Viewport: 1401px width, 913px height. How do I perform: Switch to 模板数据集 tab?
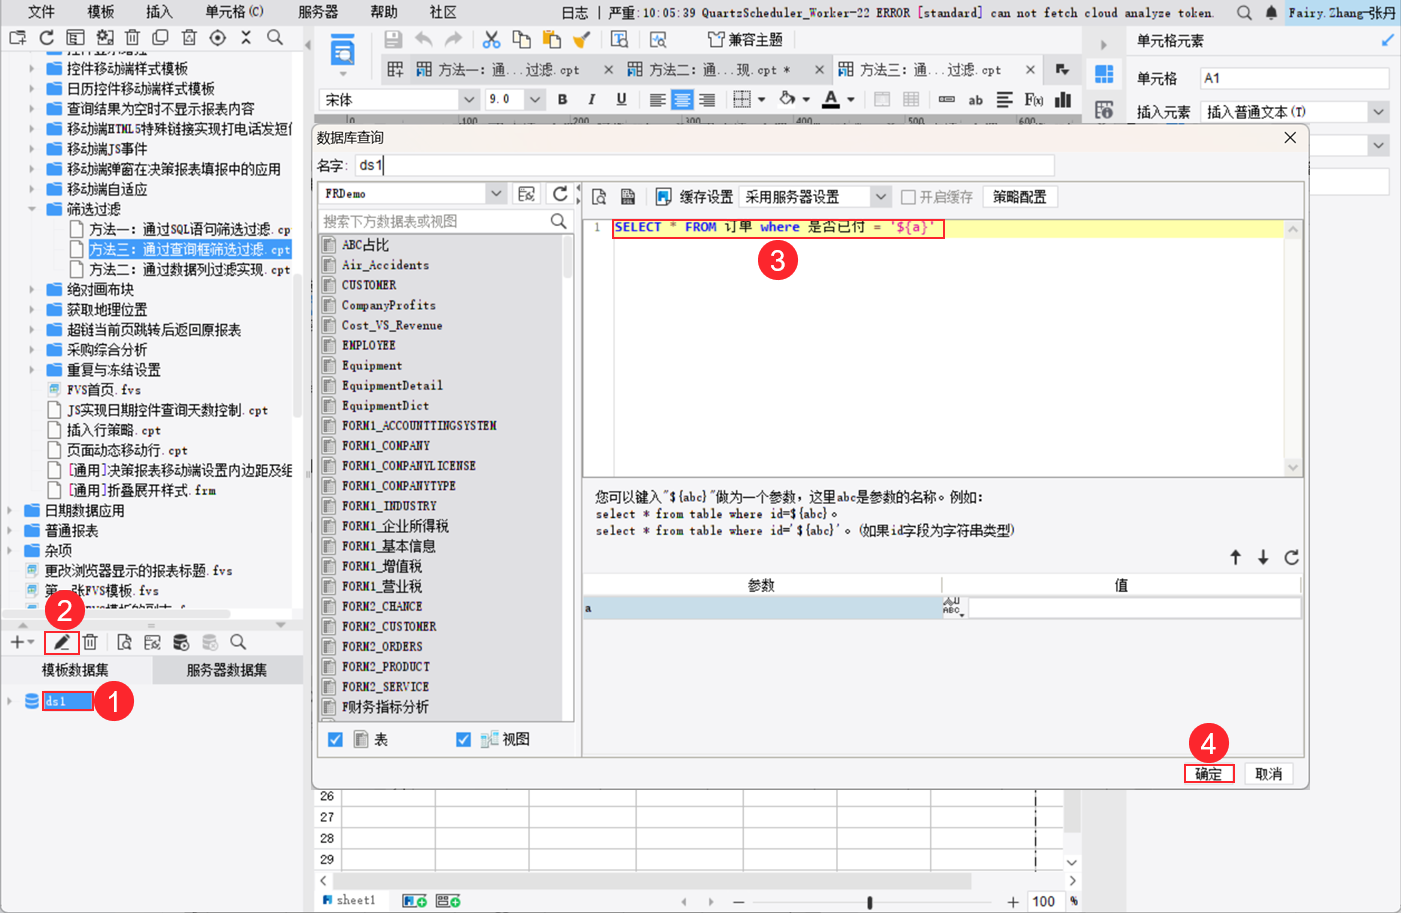coord(75,670)
